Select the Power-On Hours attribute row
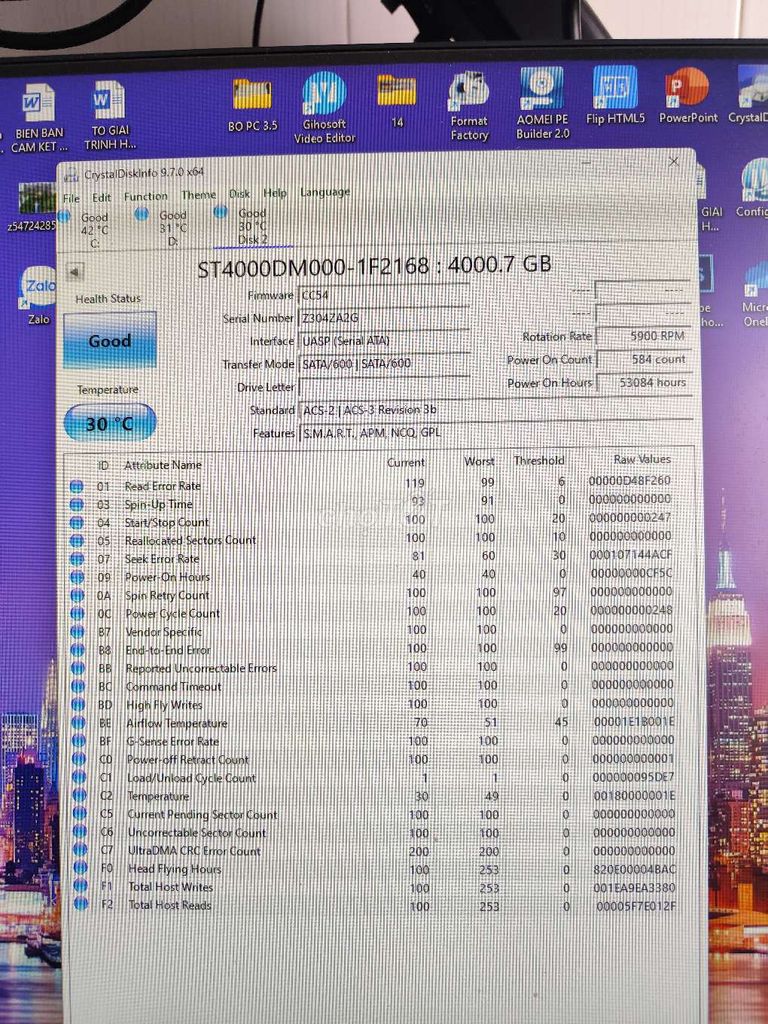The width and height of the screenshot is (768, 1024). [372, 576]
